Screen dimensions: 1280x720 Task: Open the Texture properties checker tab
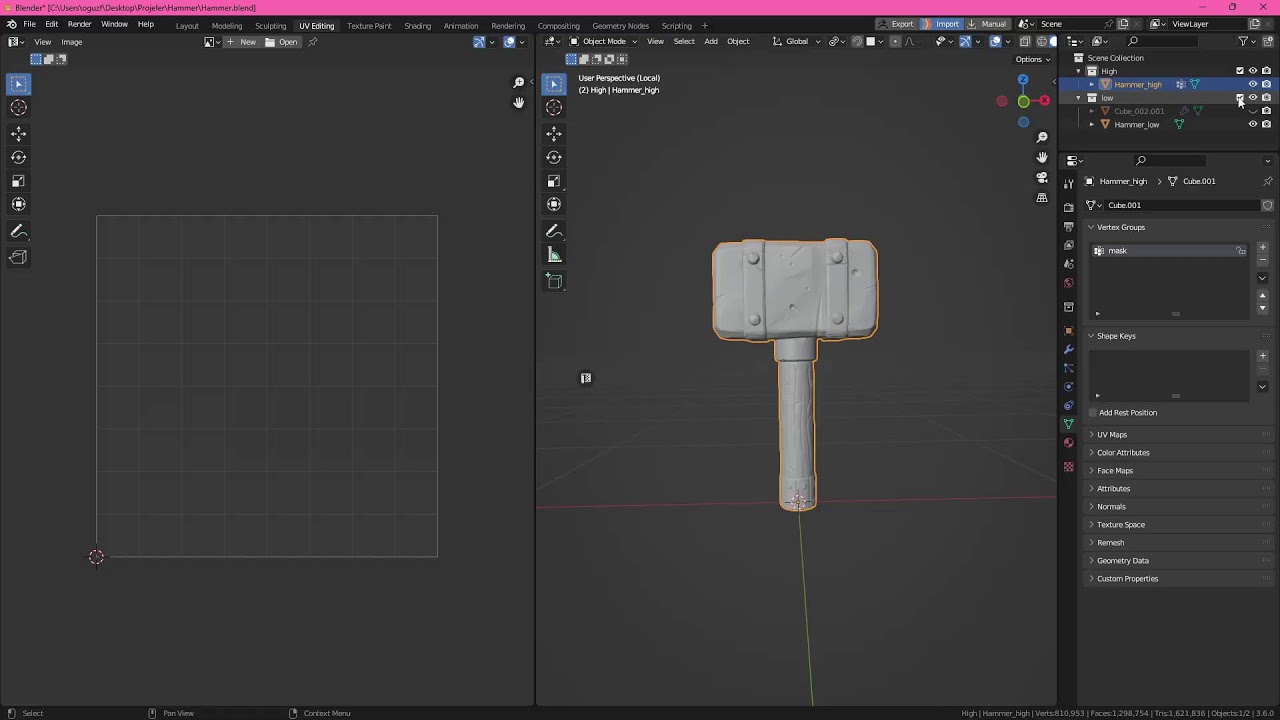1069,467
